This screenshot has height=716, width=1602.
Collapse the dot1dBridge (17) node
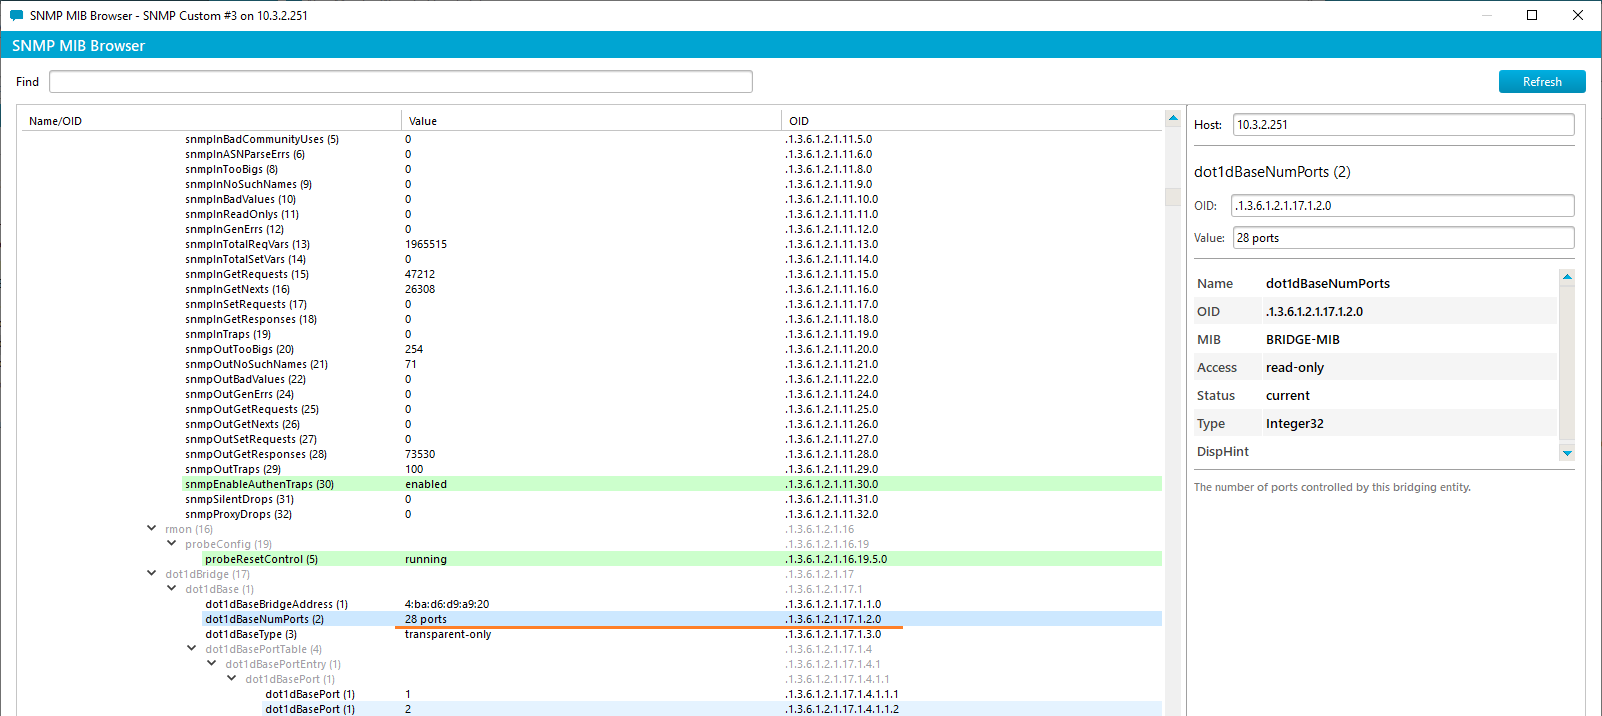pos(152,574)
